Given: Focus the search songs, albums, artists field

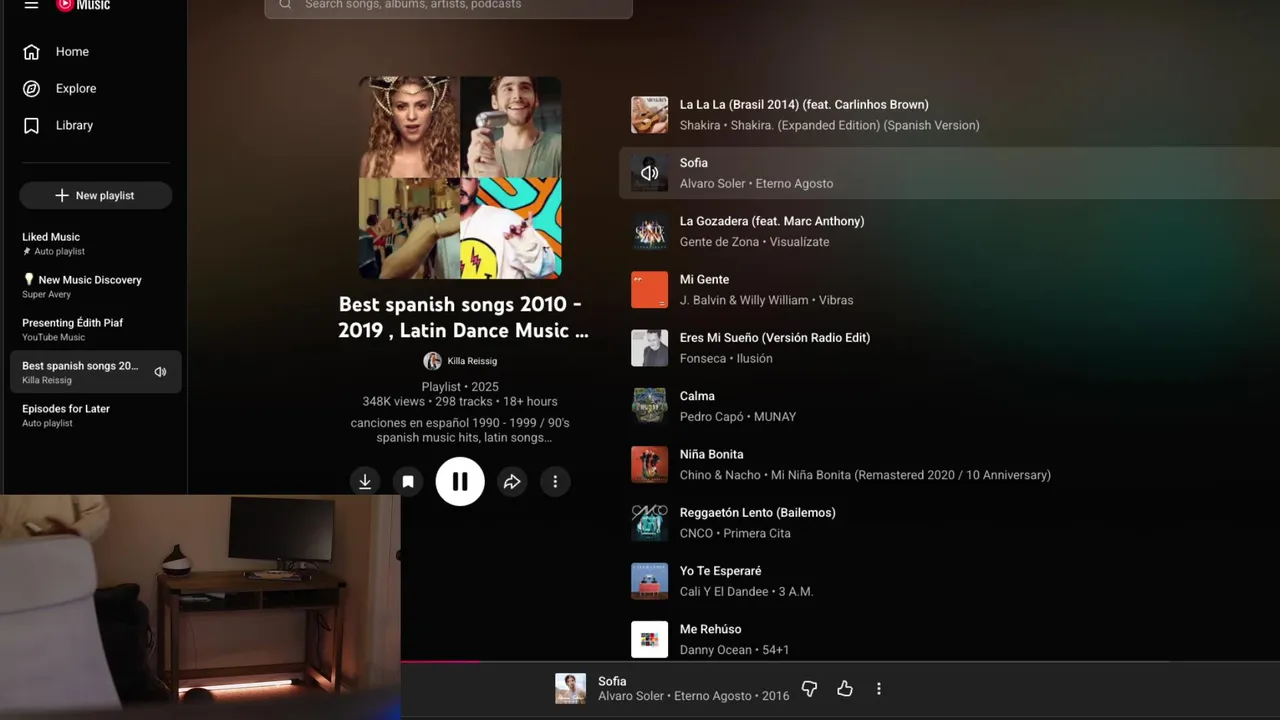Looking at the screenshot, I should (448, 7).
